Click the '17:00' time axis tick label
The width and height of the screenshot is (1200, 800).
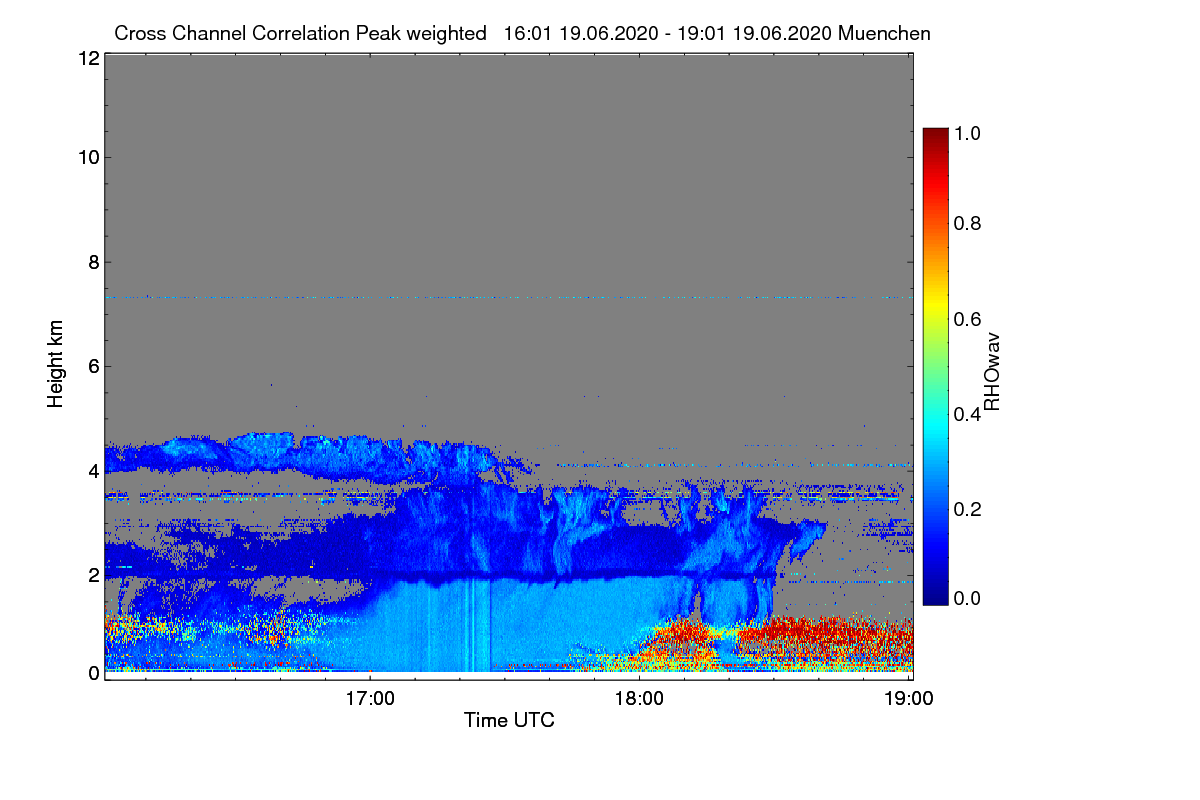pos(370,699)
